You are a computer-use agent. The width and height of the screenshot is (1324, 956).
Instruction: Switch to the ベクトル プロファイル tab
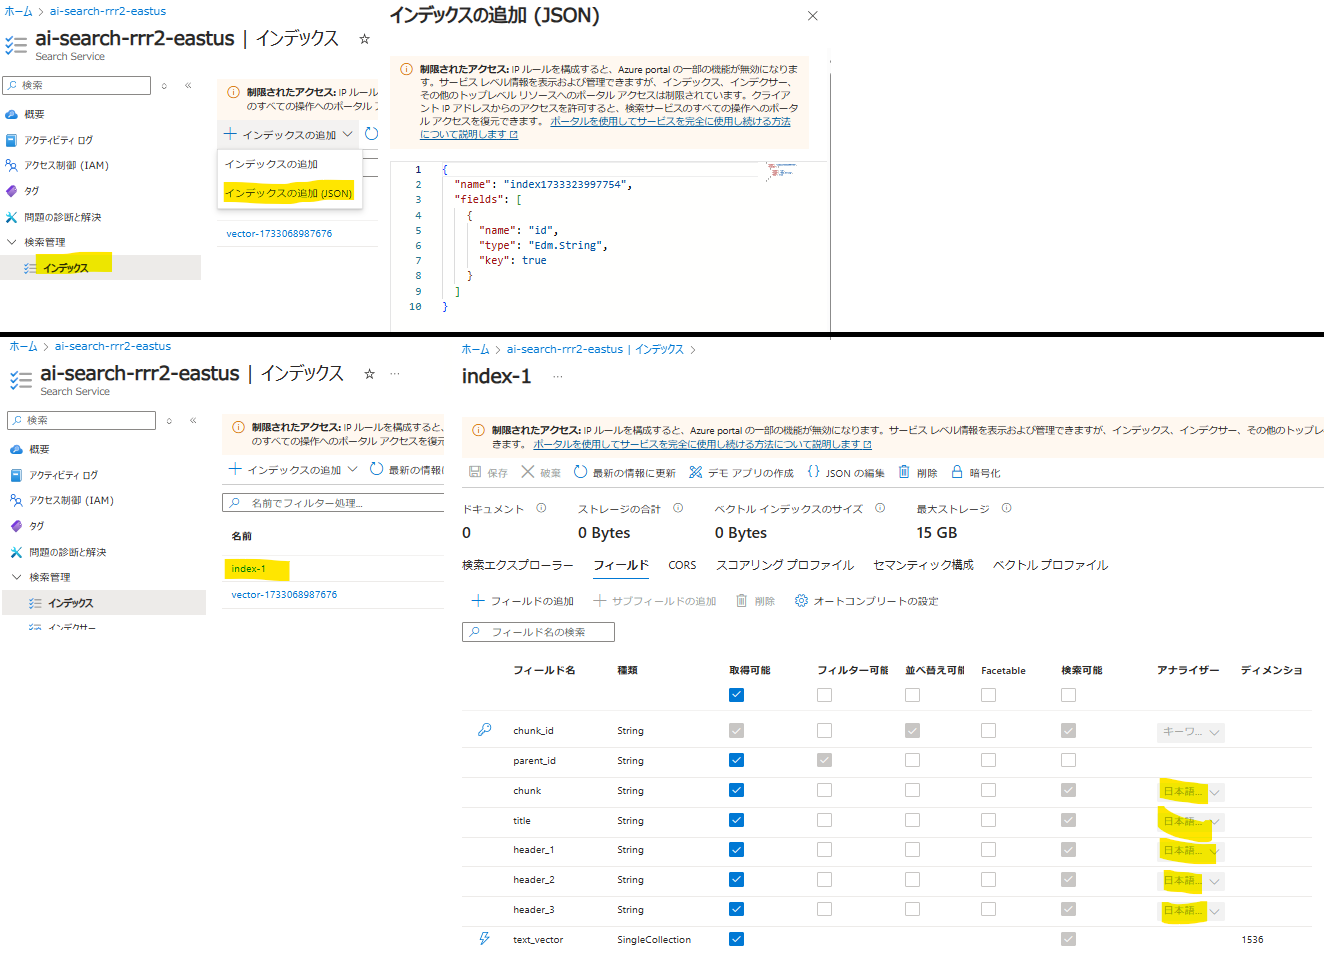pos(1050,565)
